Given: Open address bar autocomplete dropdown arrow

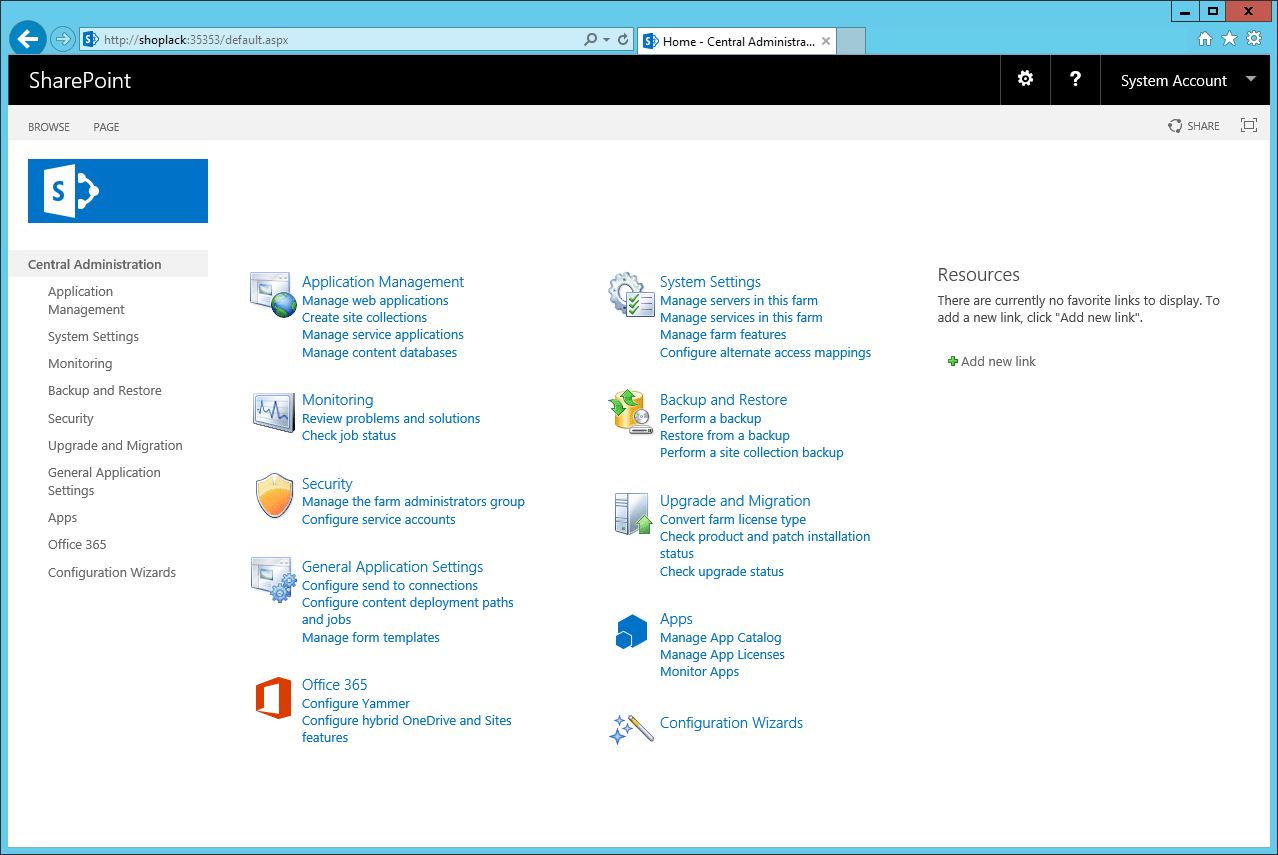Looking at the screenshot, I should tap(606, 40).
